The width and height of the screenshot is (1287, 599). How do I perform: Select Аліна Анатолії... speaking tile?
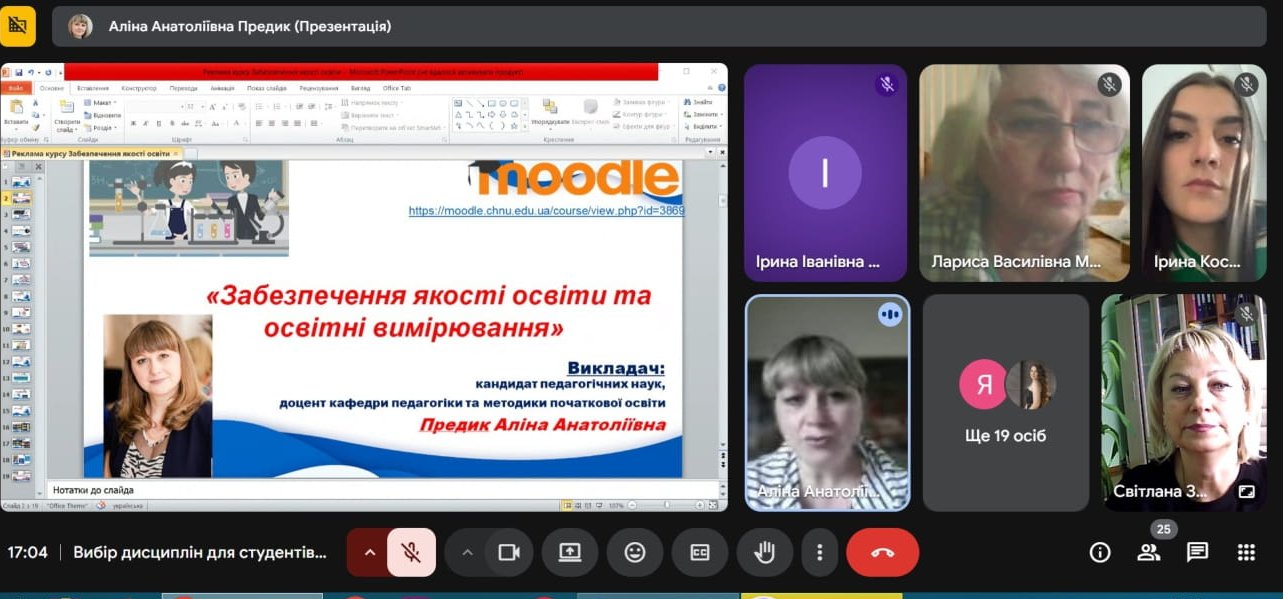click(827, 403)
